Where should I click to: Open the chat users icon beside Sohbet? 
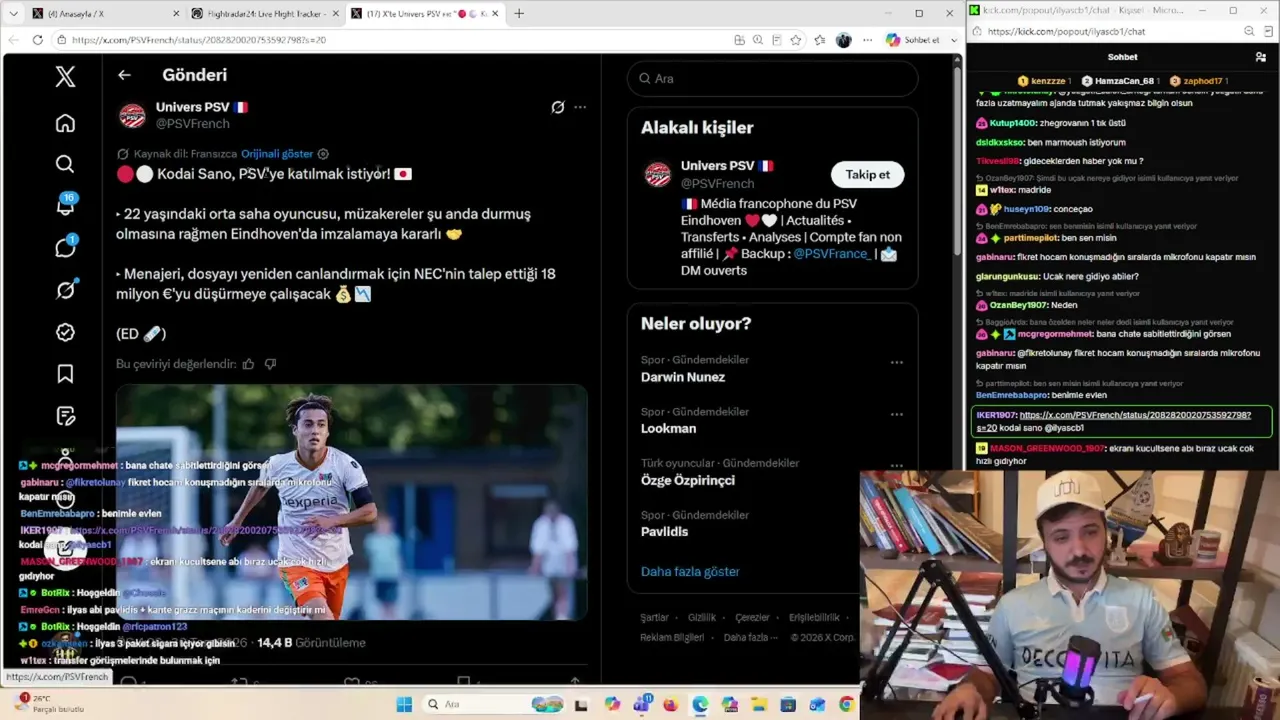[1260, 57]
